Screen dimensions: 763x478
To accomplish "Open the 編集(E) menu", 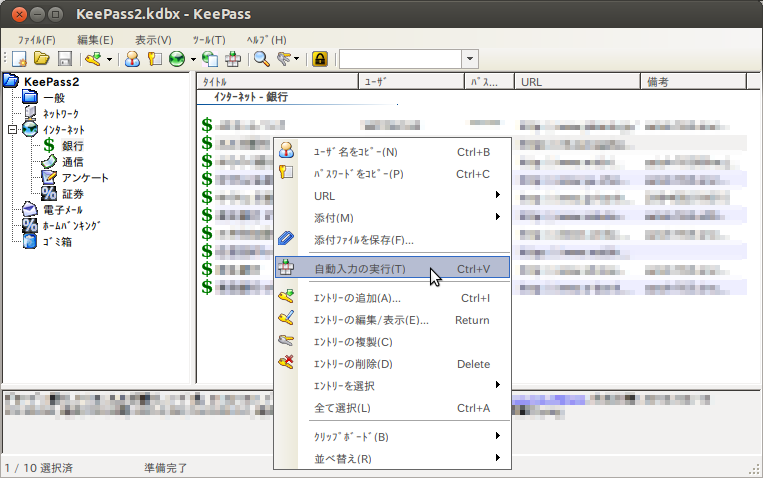I will coord(95,40).
